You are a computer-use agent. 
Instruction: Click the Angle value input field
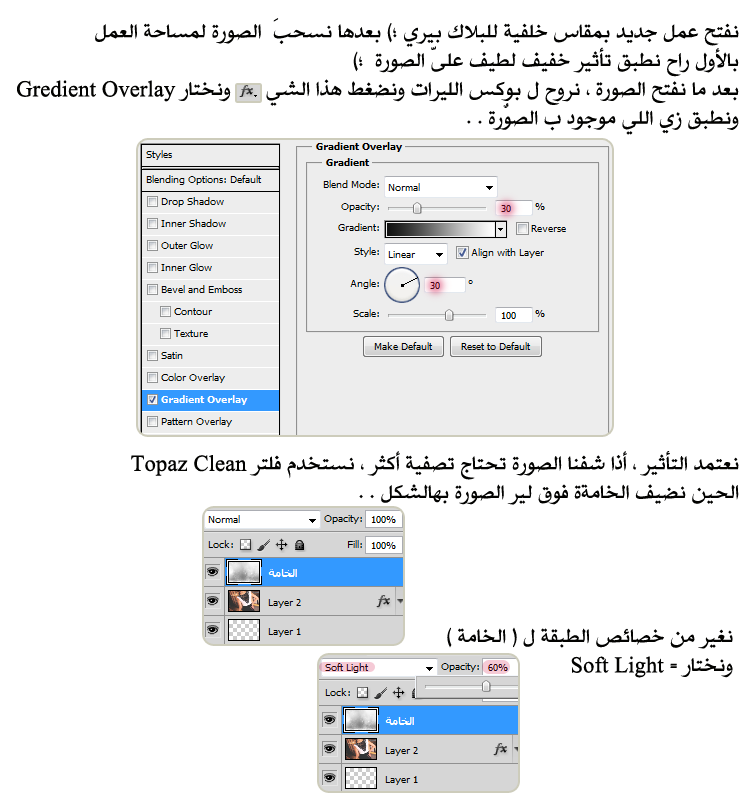tap(445, 285)
